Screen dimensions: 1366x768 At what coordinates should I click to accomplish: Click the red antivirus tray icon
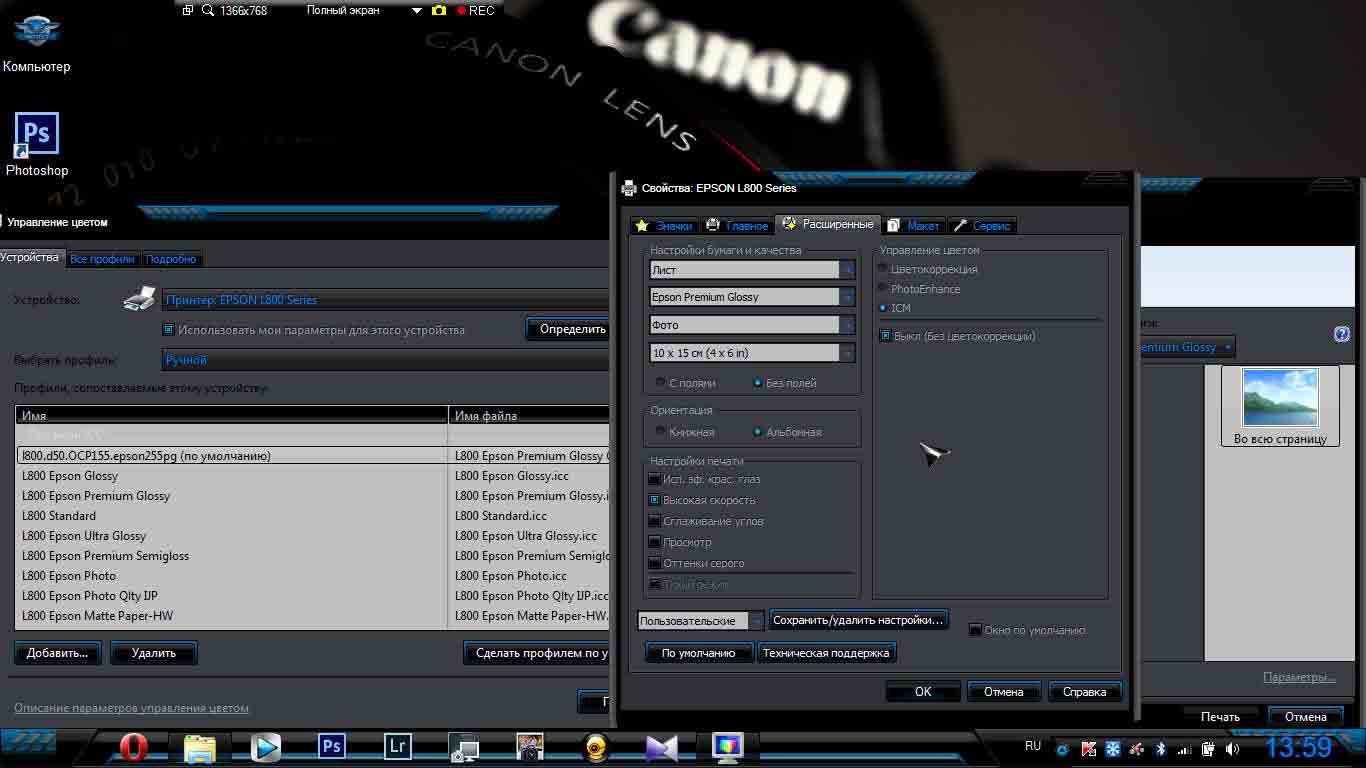tap(1088, 749)
